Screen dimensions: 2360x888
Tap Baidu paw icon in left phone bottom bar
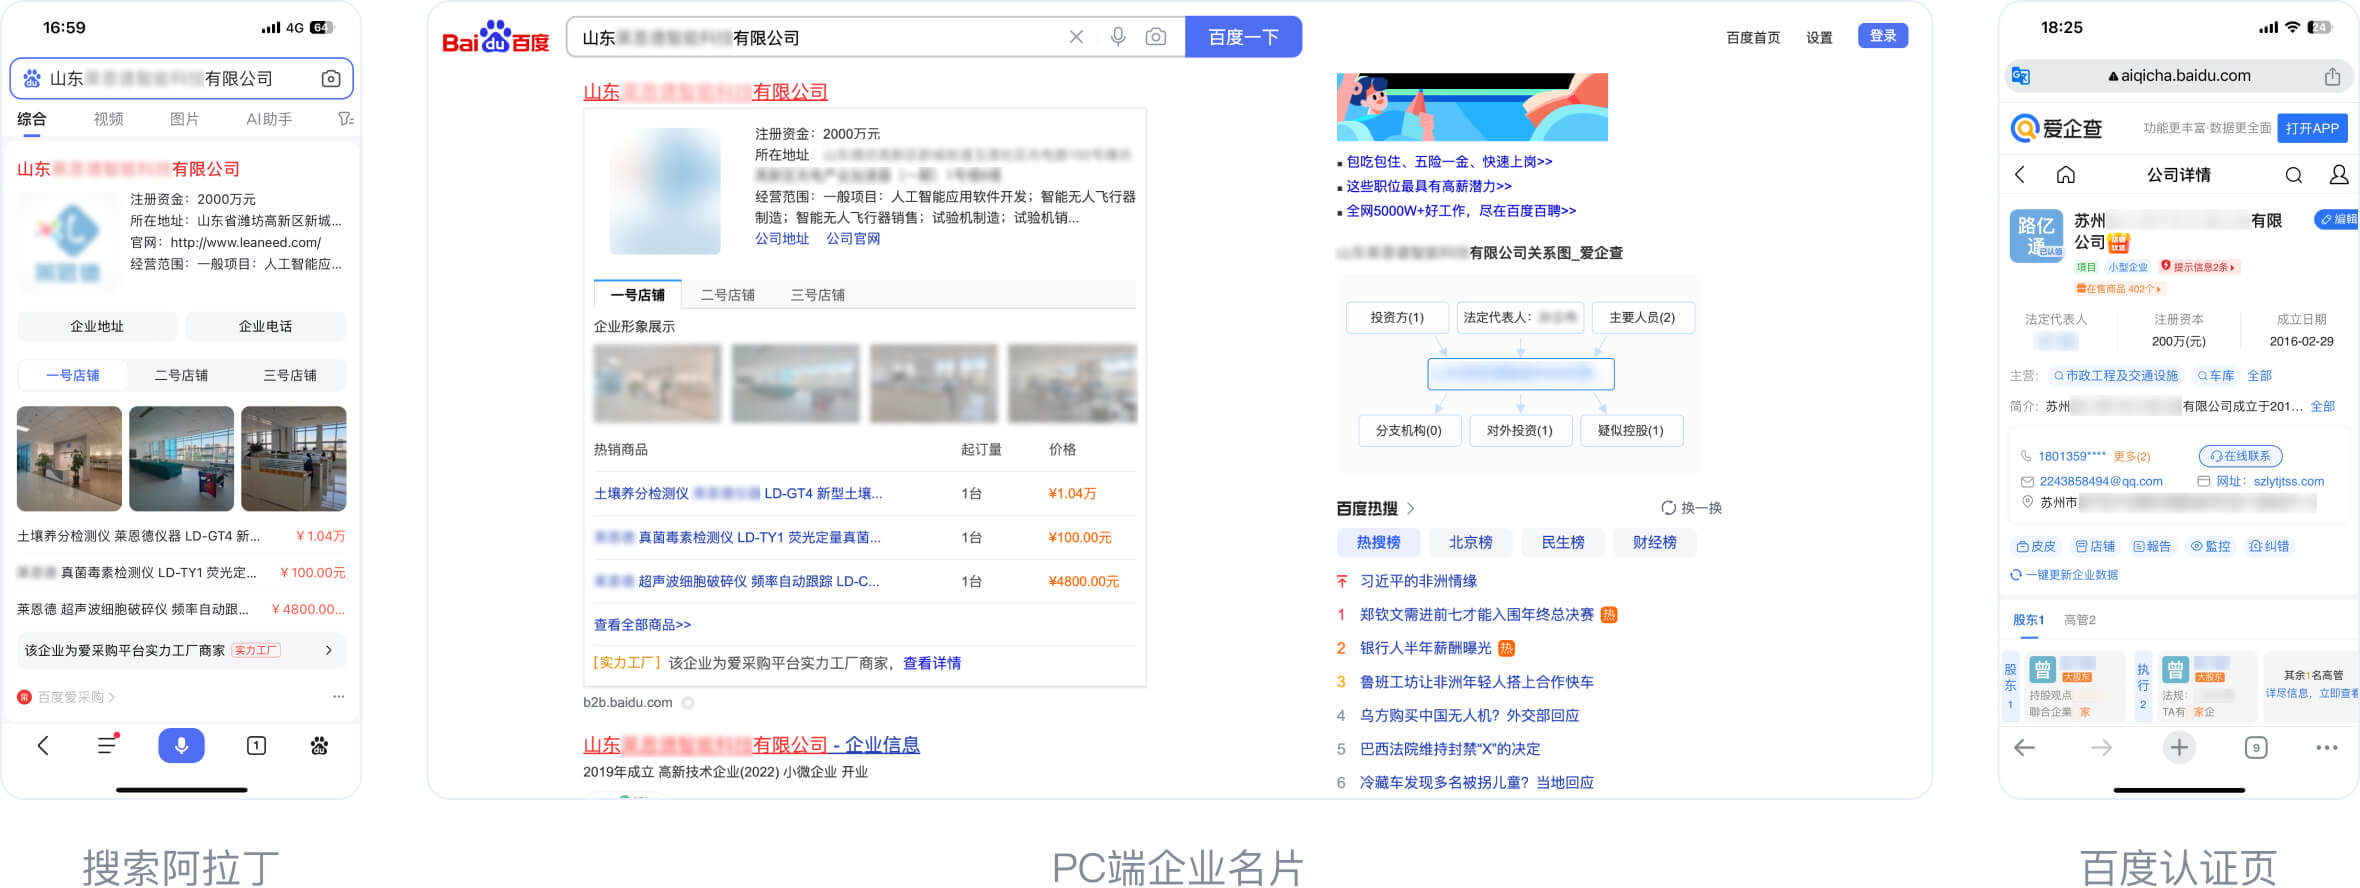[320, 745]
